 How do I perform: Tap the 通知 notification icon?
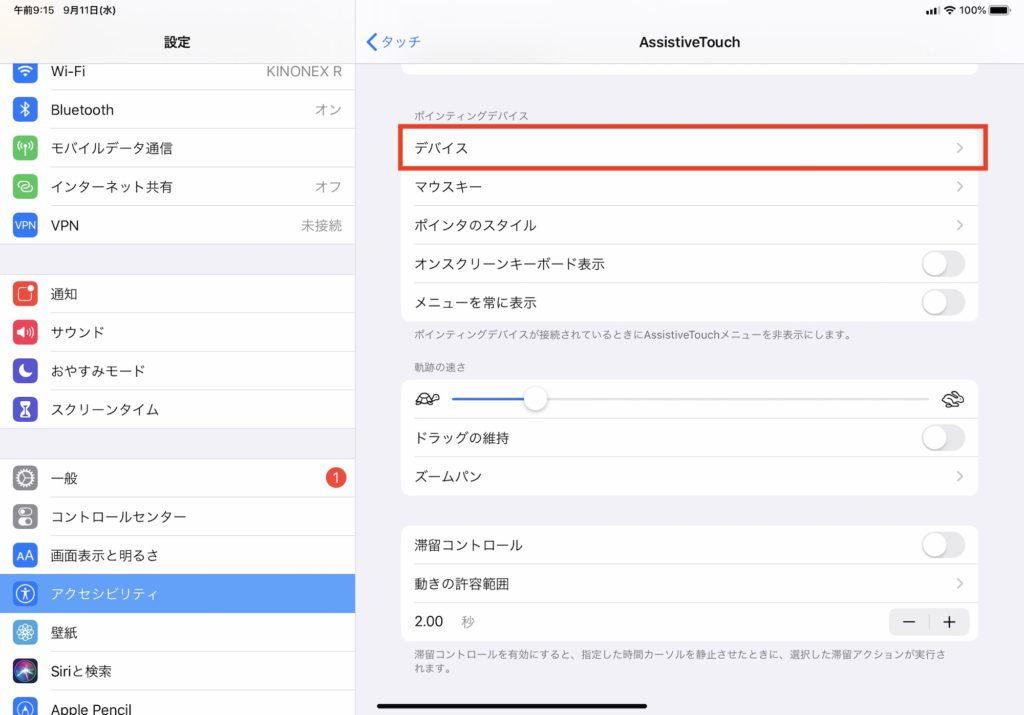click(x=25, y=294)
